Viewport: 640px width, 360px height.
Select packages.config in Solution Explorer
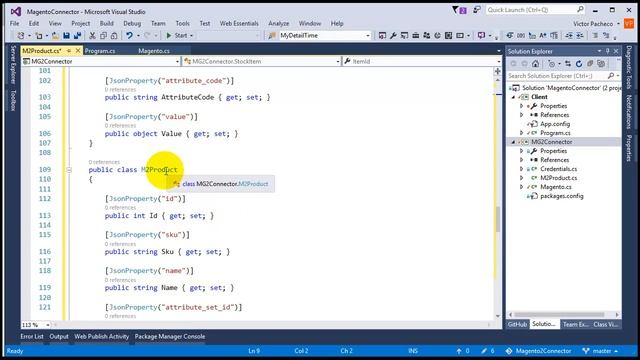(562, 196)
